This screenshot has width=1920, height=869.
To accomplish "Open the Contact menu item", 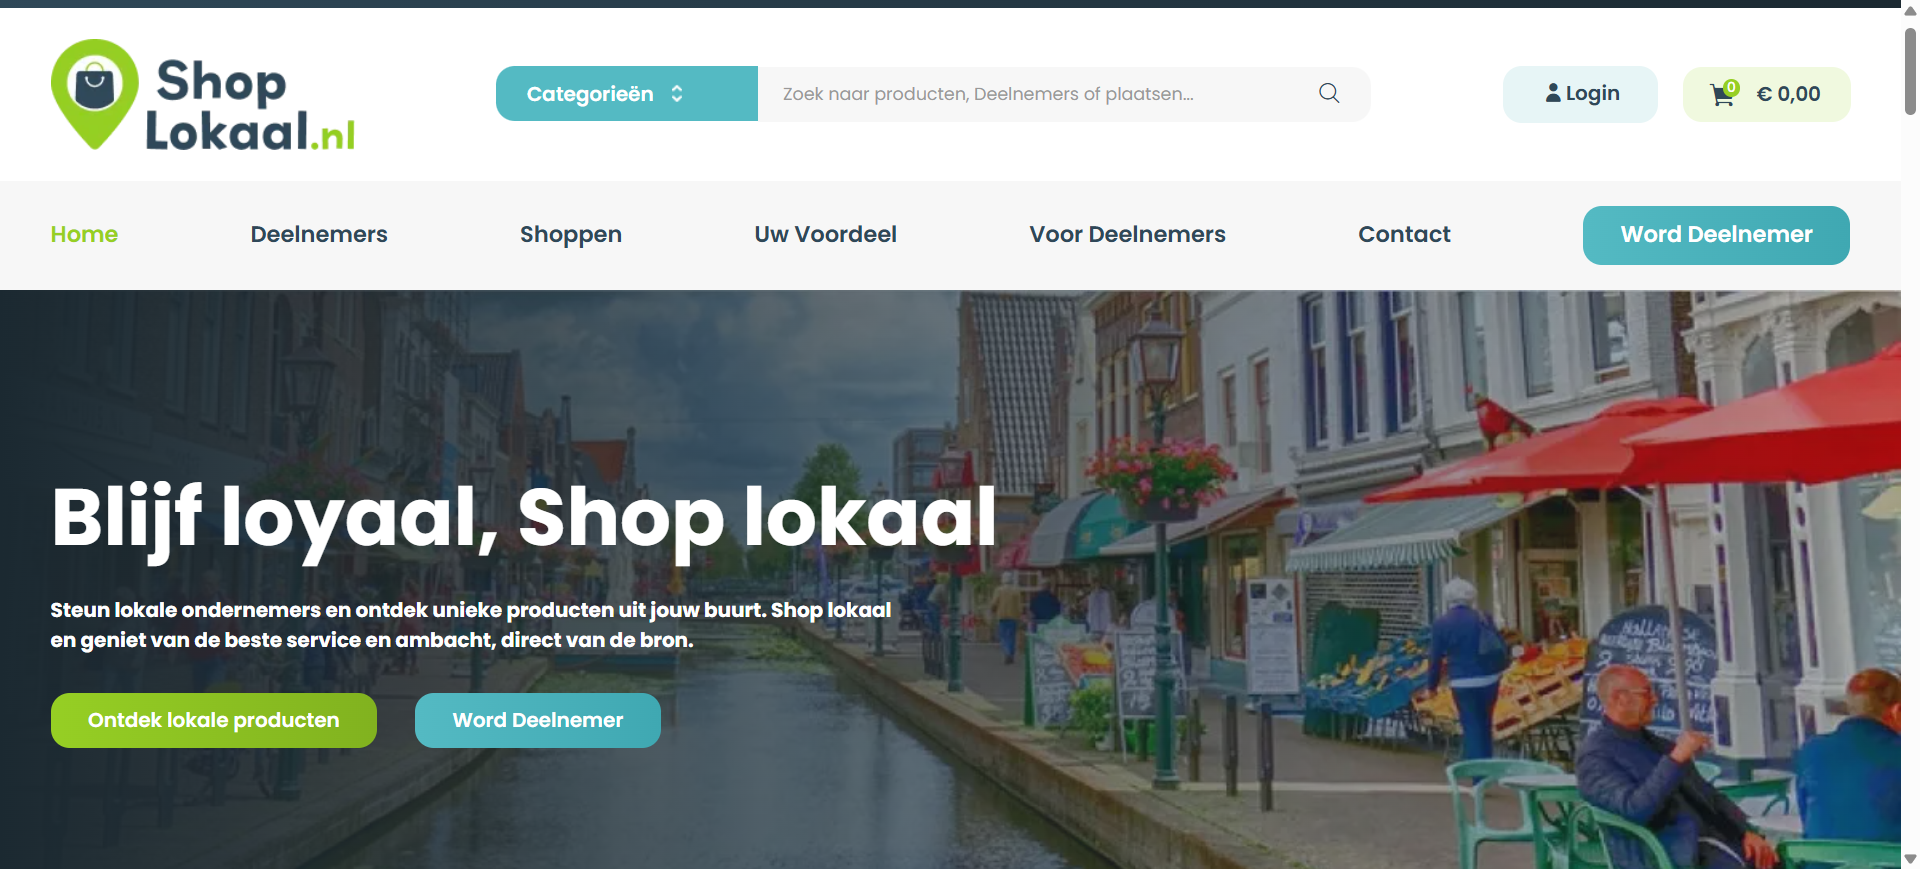I will coord(1404,234).
